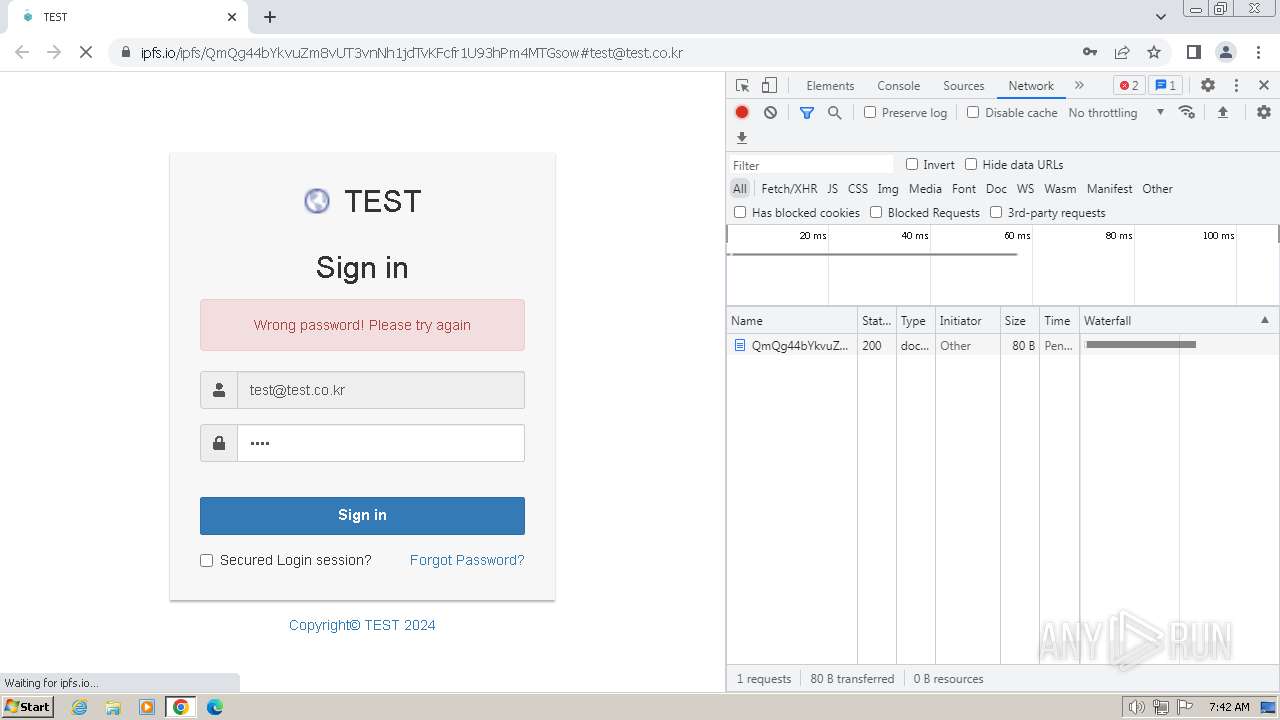The width and height of the screenshot is (1280, 720).
Task: Click the browser address bar URL
Action: click(412, 53)
